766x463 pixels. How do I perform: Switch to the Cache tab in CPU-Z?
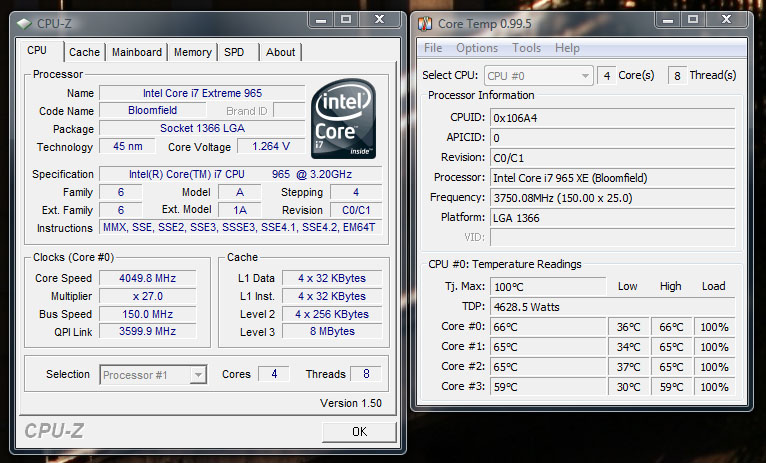click(85, 52)
